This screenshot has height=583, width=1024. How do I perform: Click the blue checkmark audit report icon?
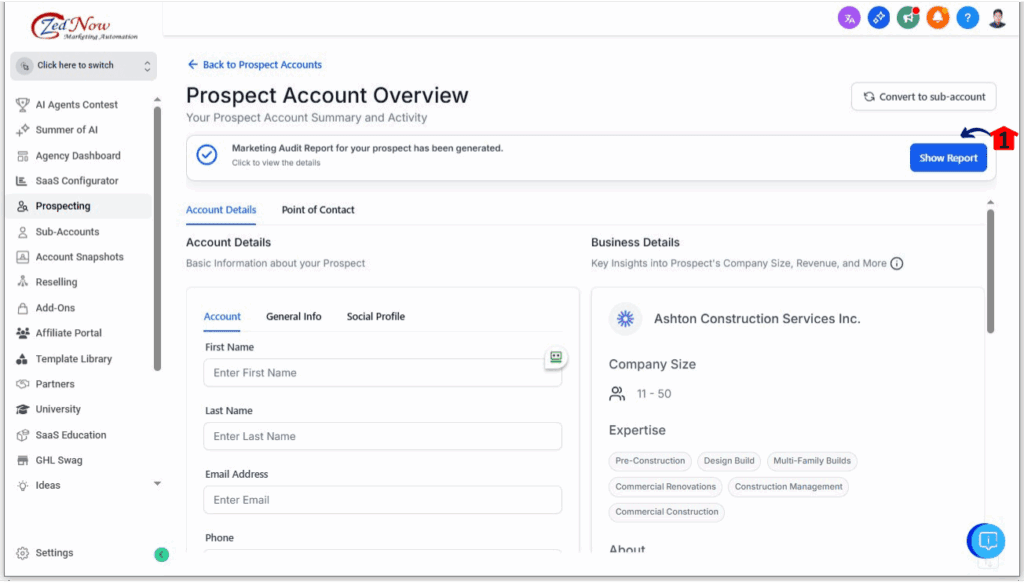(207, 155)
